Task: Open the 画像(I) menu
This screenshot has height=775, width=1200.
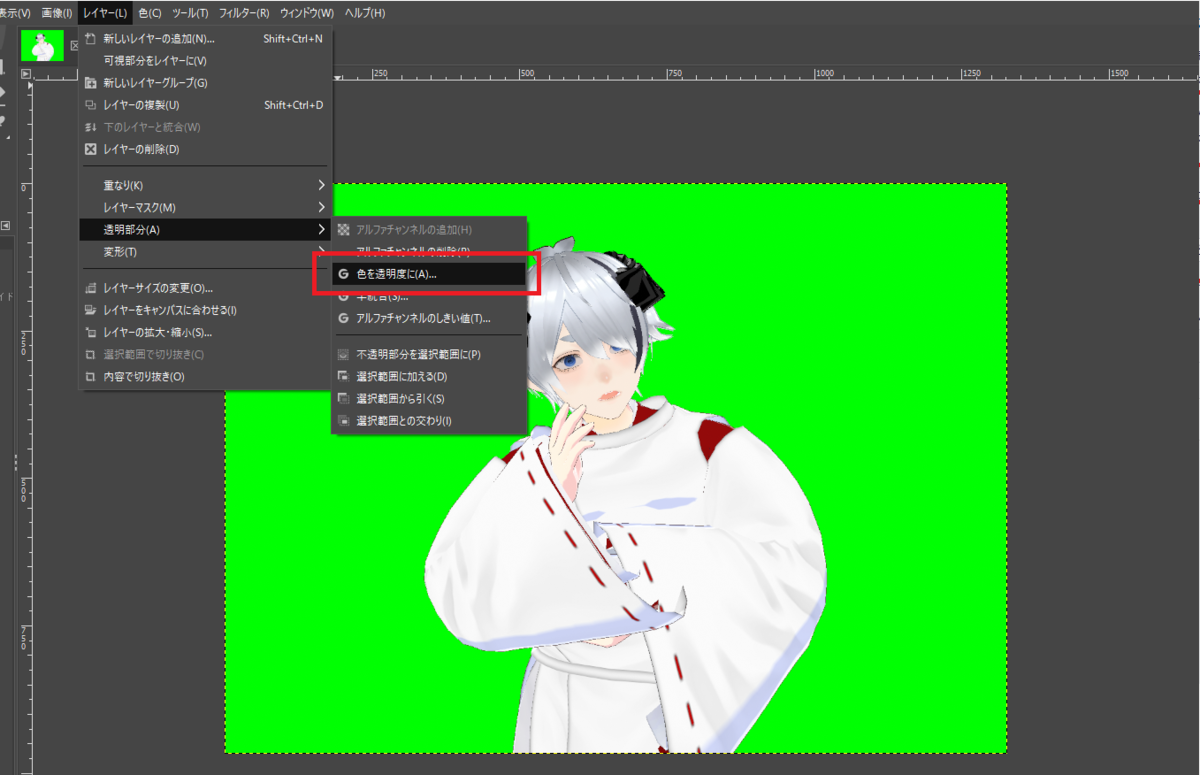Action: 57,13
